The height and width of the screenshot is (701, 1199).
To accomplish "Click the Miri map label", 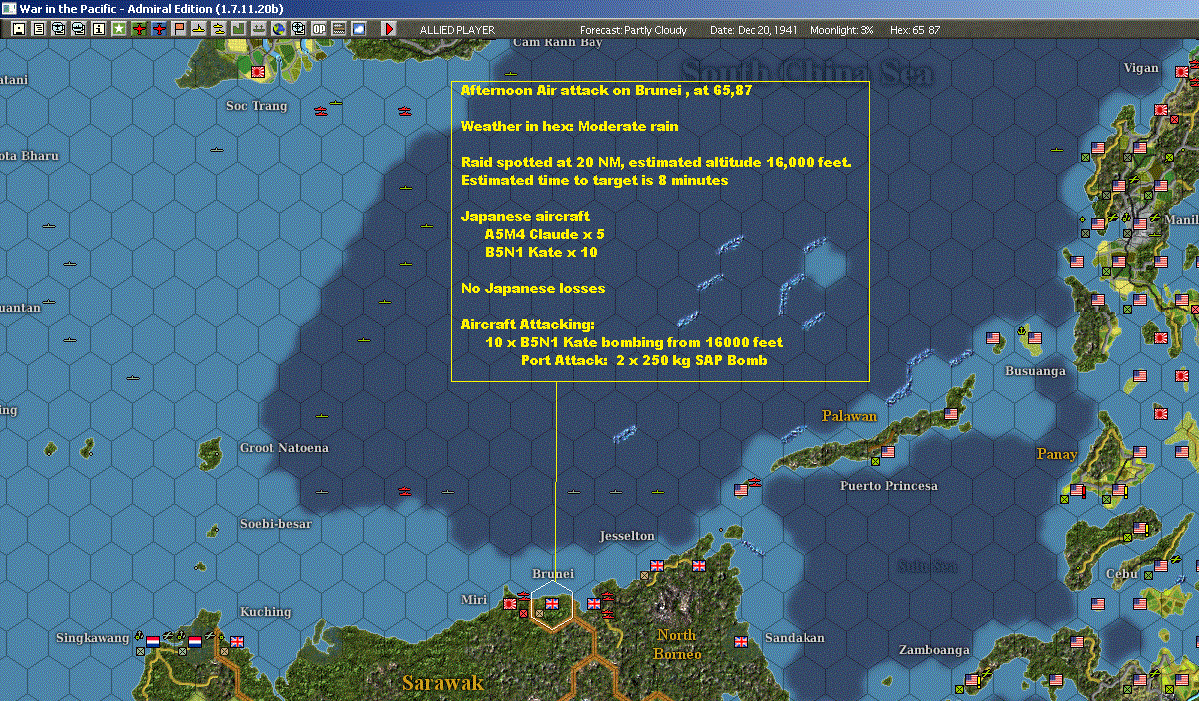I will [474, 599].
